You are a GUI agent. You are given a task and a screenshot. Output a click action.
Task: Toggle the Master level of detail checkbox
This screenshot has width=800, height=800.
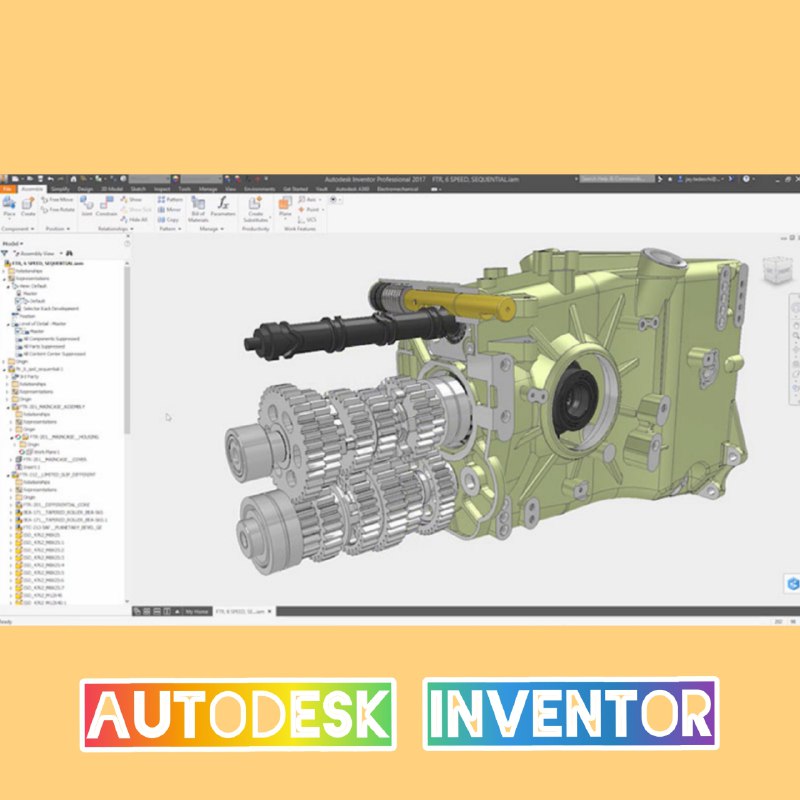18,331
